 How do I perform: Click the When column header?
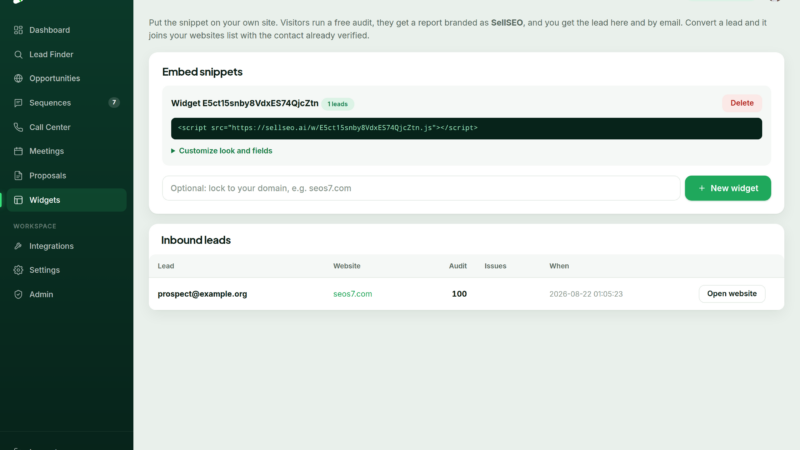click(x=559, y=266)
